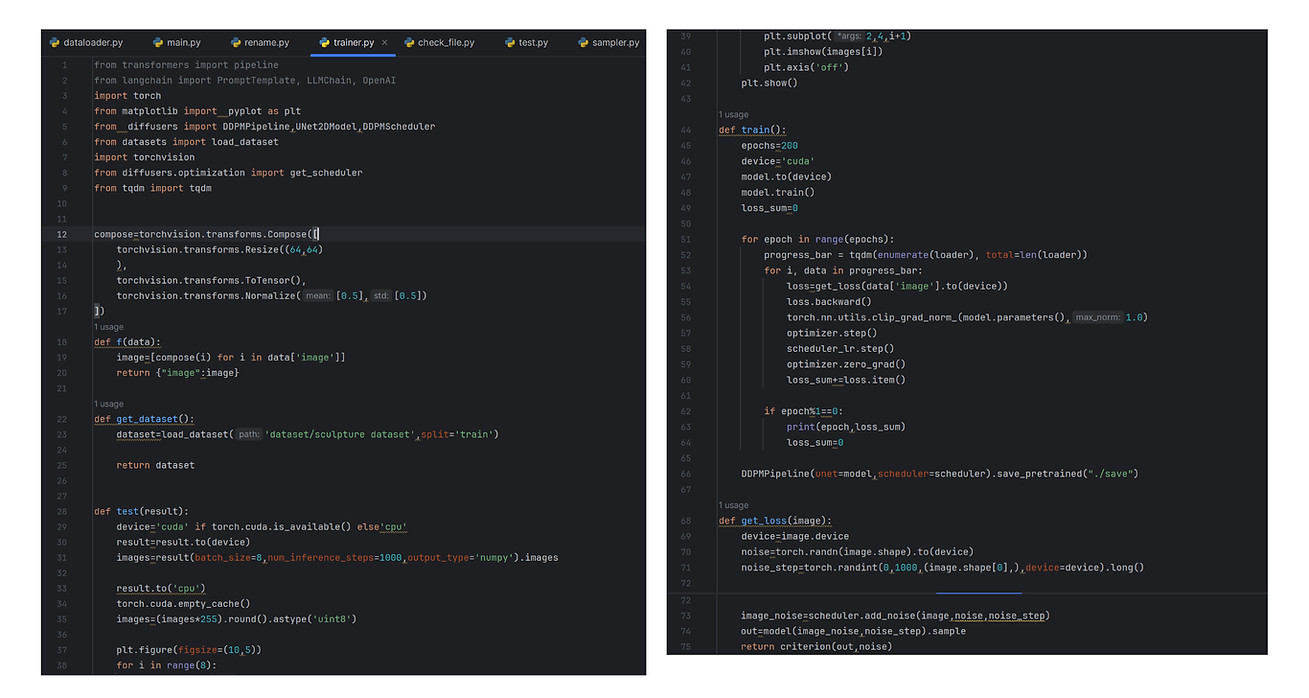Click the 'plt.show()' line

pyautogui.click(x=769, y=83)
